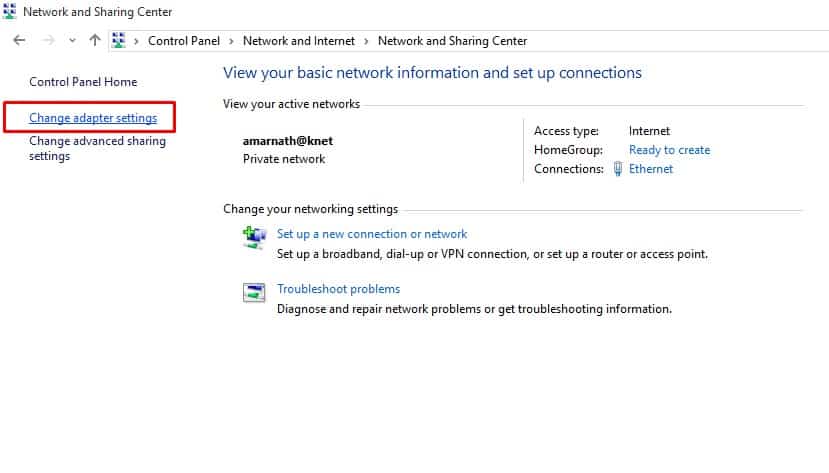Open Troubleshoot problems link
The width and height of the screenshot is (829, 473).
(338, 289)
